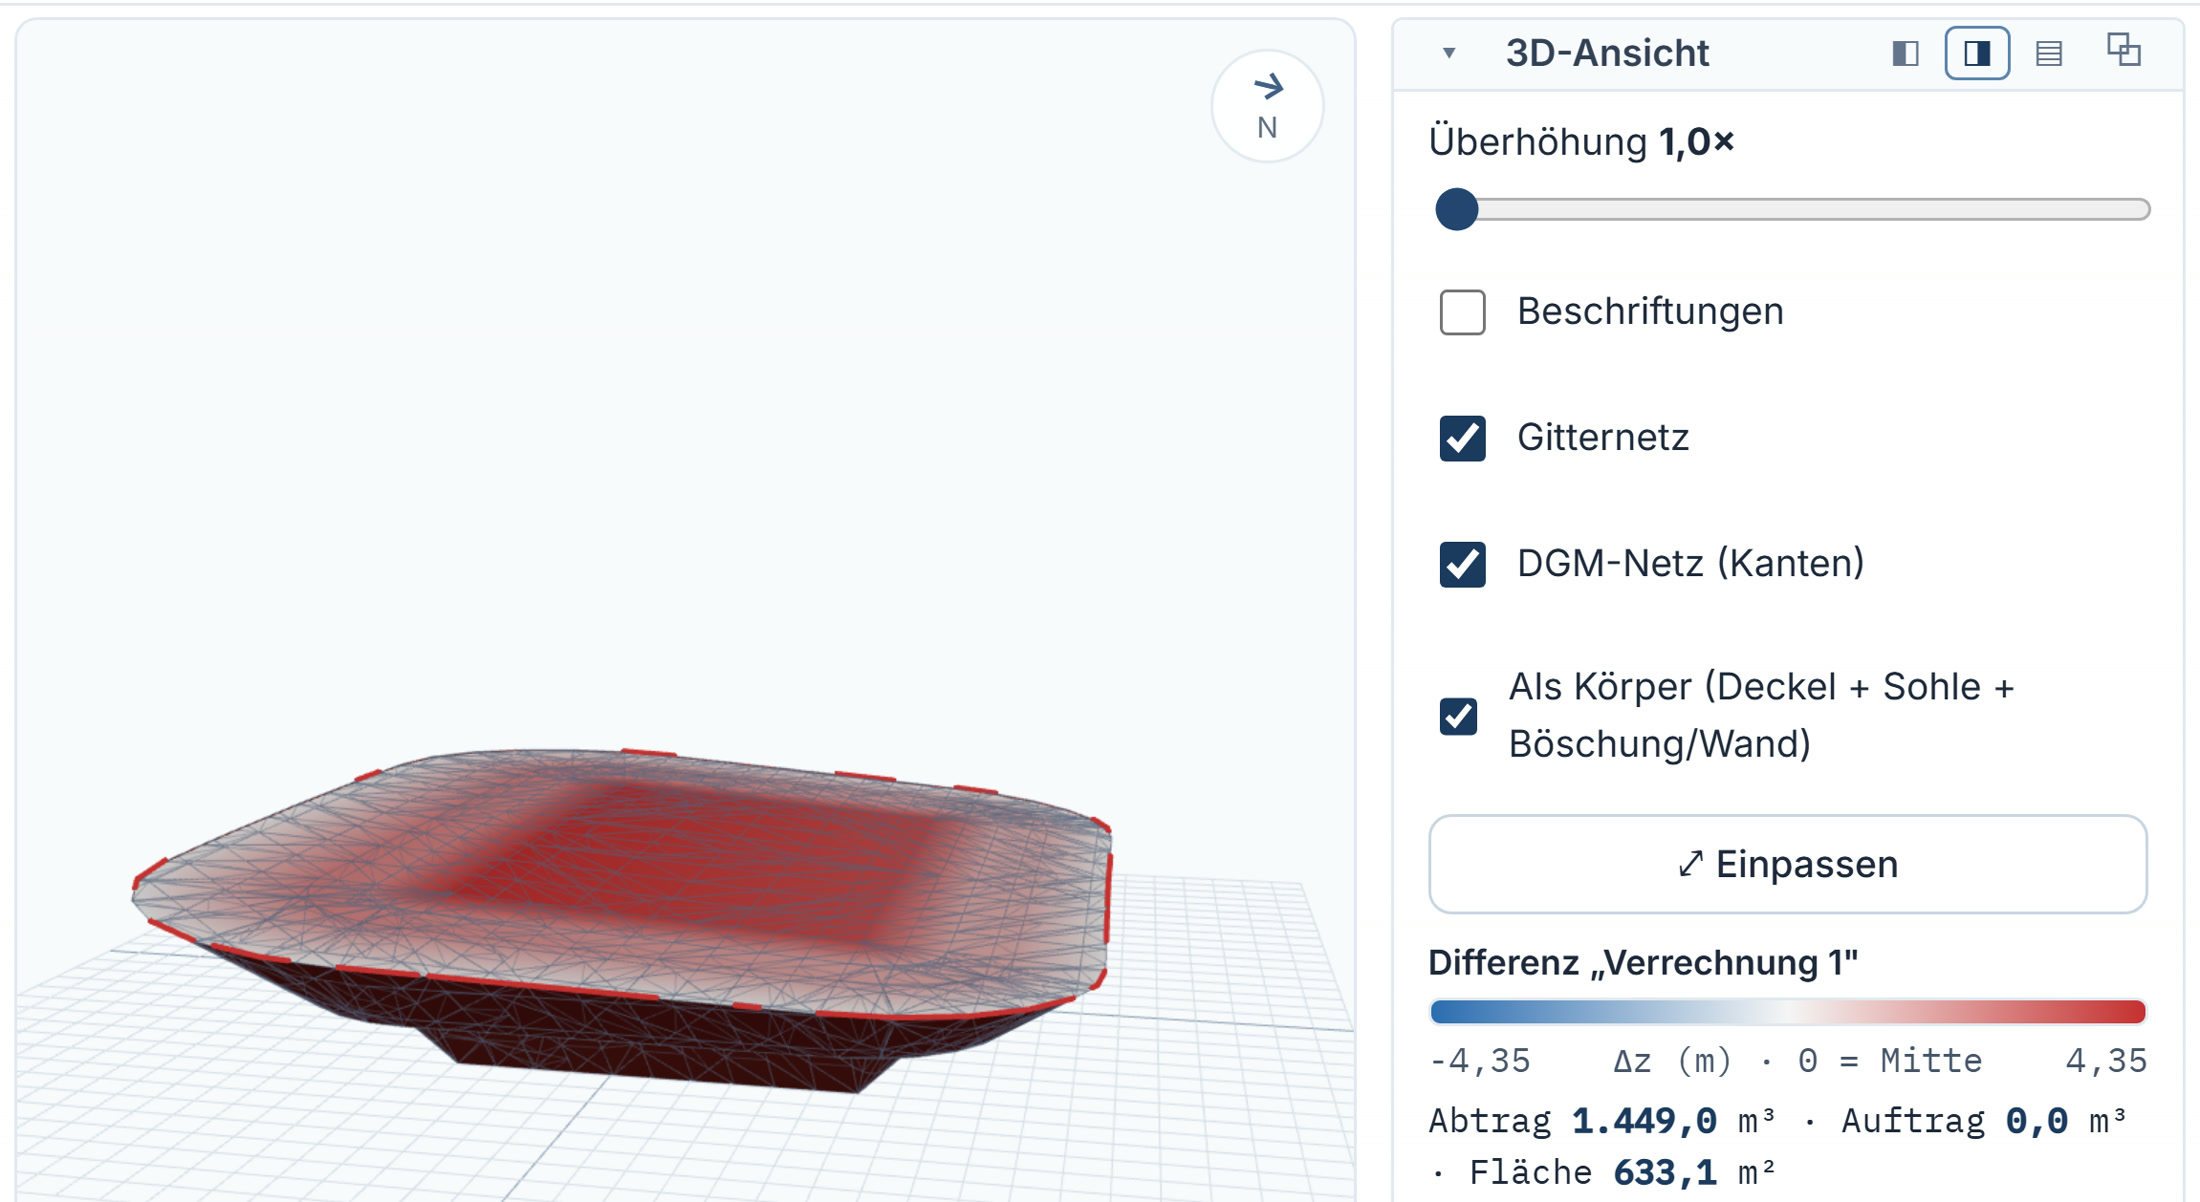This screenshot has width=2200, height=1202.
Task: Disable the Gitternetz checkbox
Action: click(x=1462, y=438)
